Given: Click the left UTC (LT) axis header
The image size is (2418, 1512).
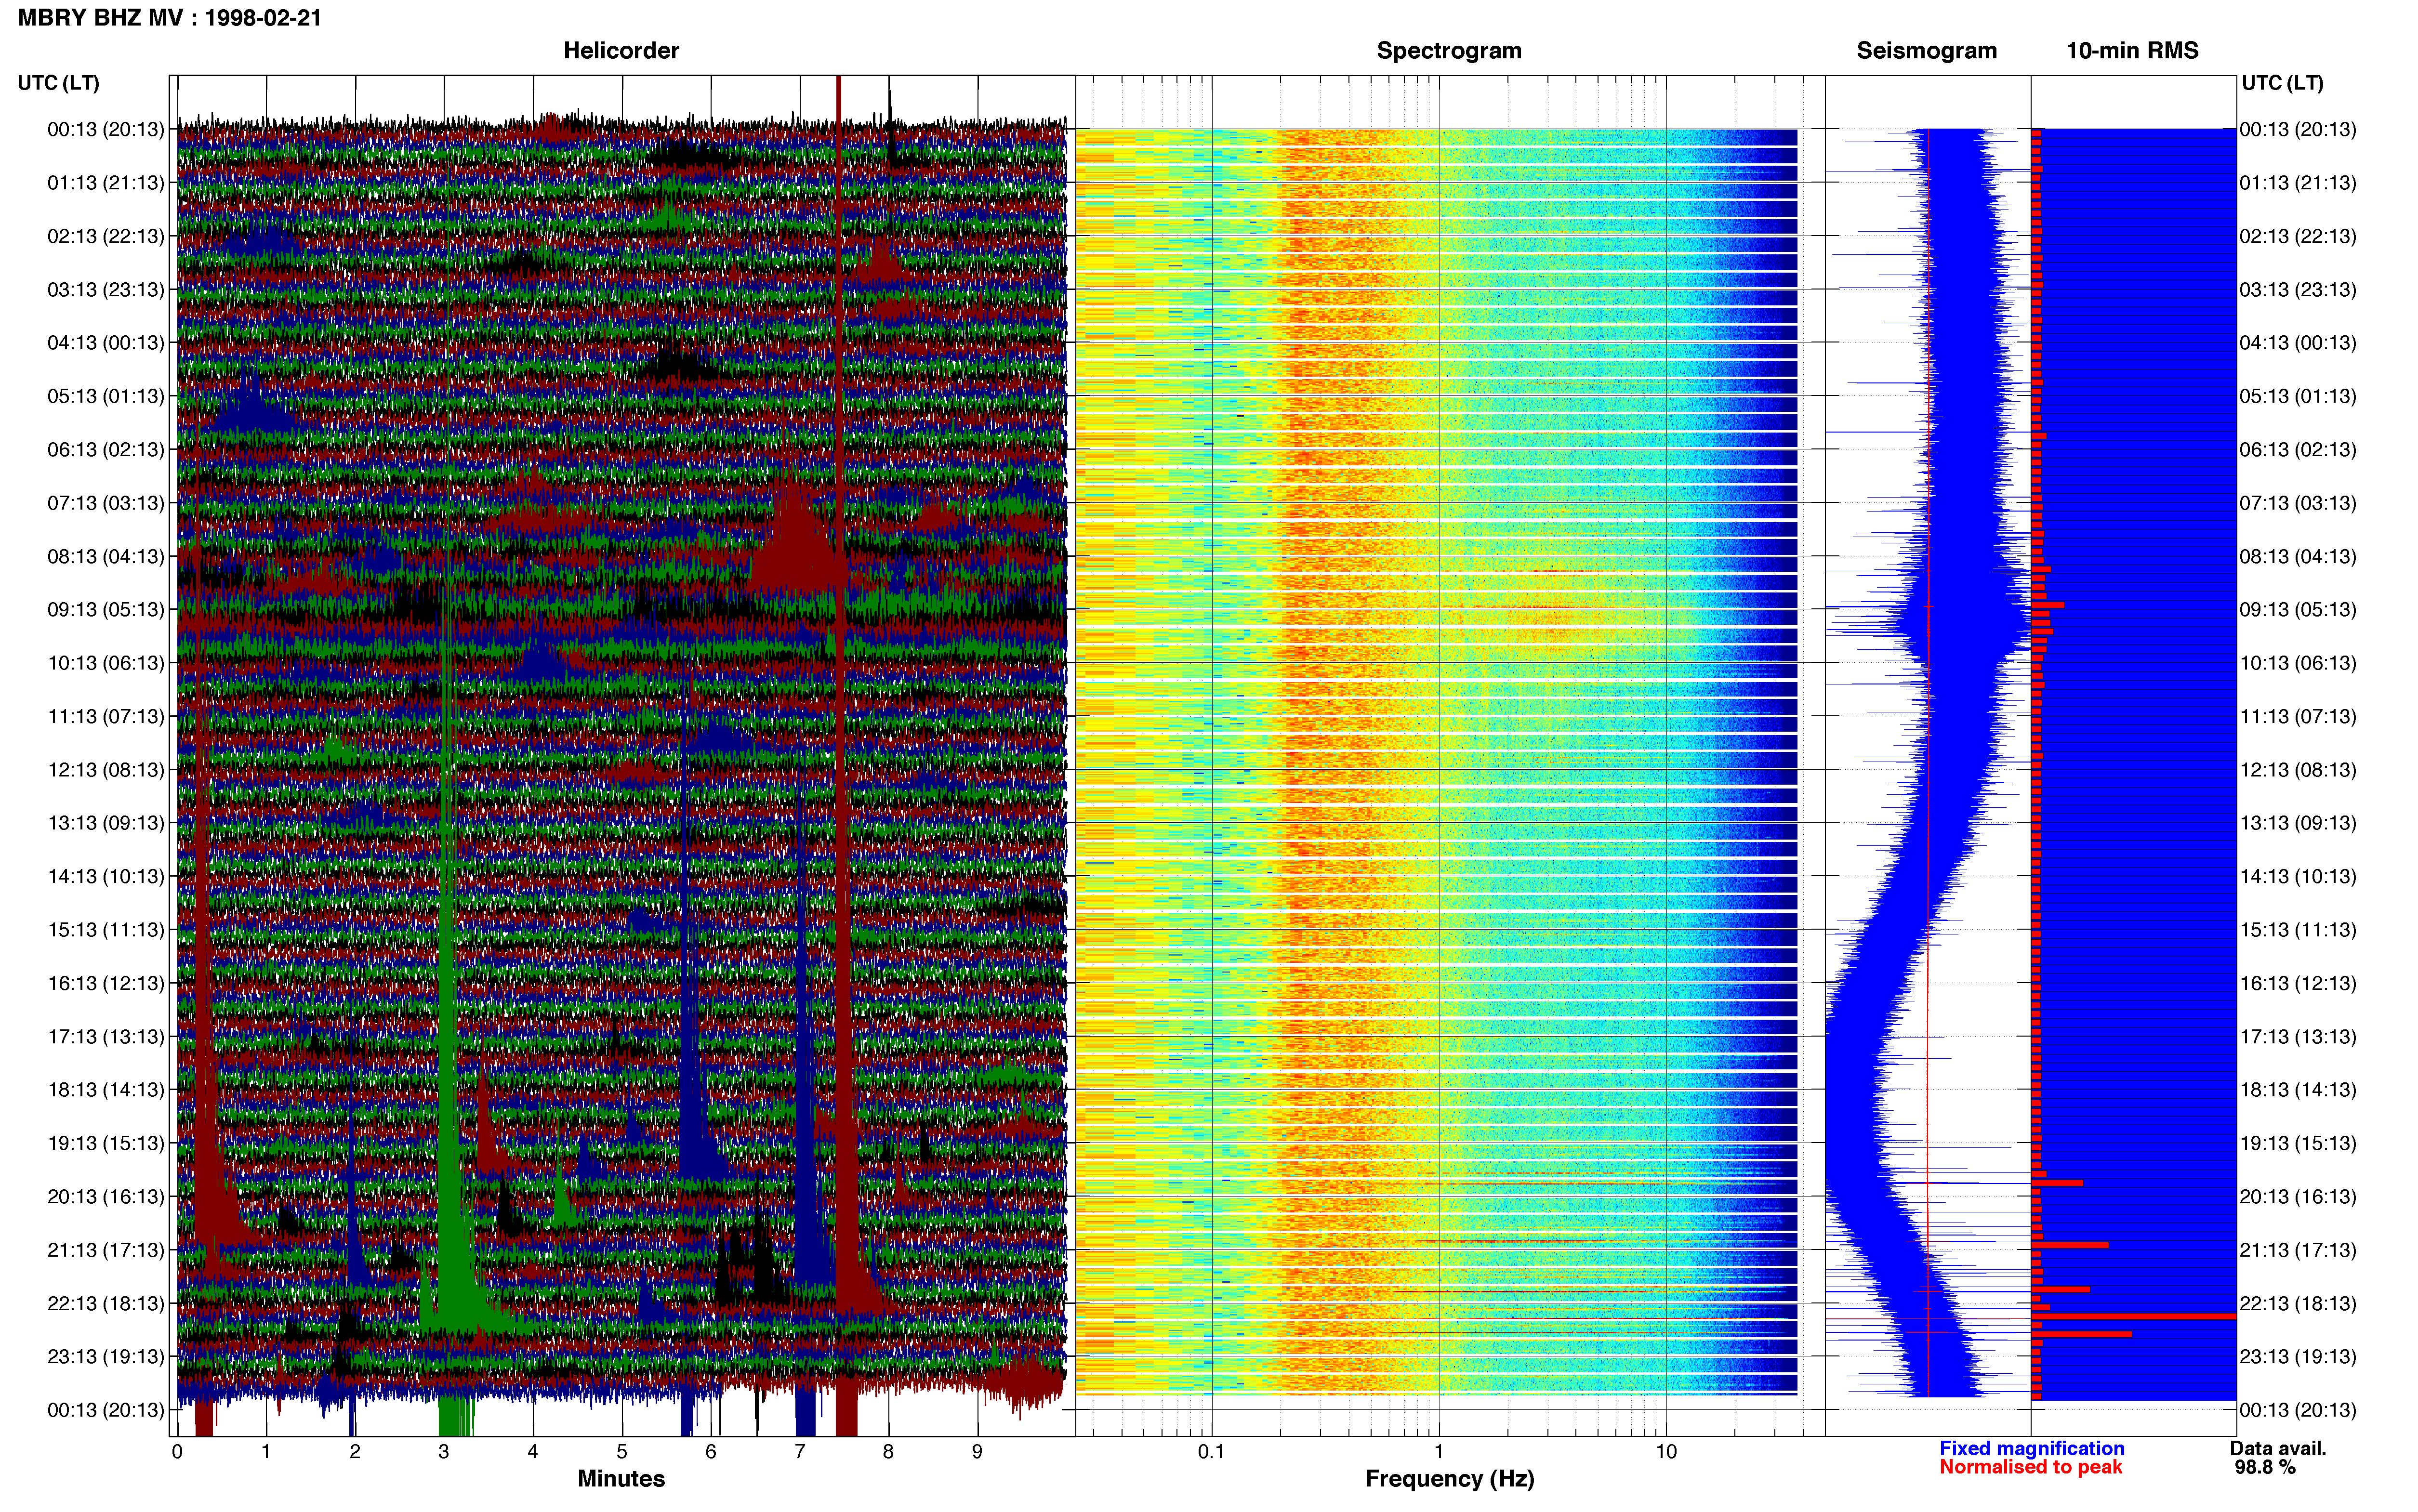Looking at the screenshot, I should [x=59, y=83].
